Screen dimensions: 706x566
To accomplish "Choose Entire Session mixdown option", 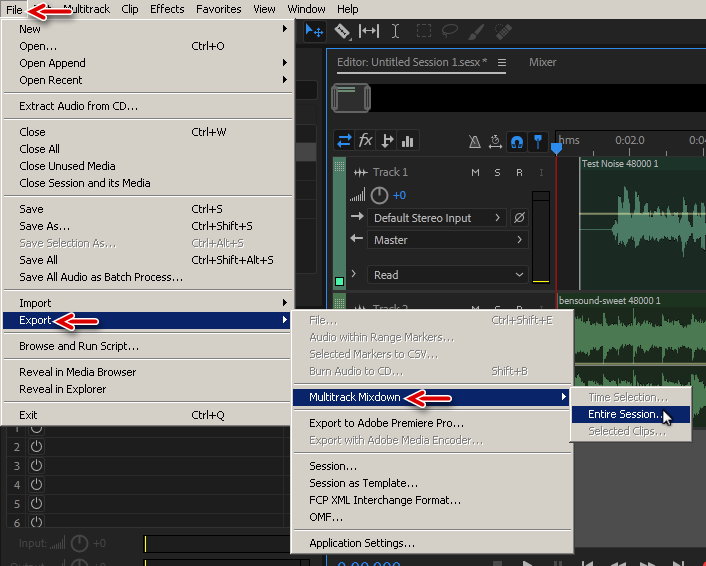I will click(631, 414).
